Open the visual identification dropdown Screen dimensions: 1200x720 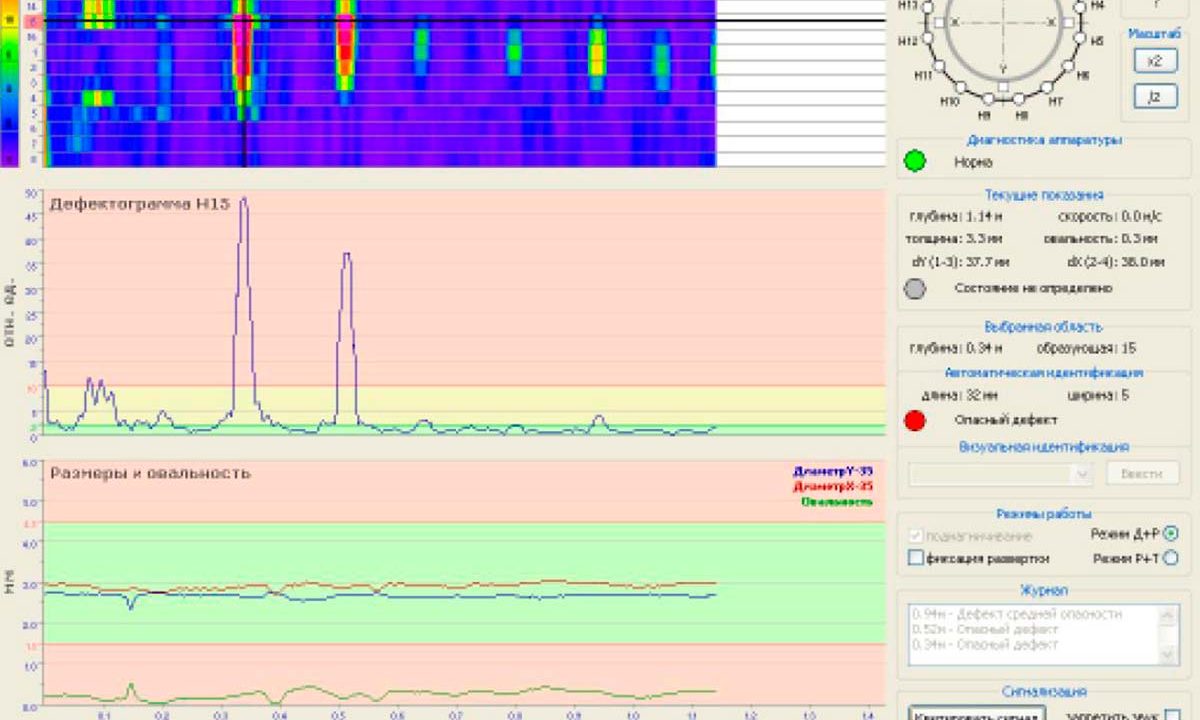pos(1080,474)
